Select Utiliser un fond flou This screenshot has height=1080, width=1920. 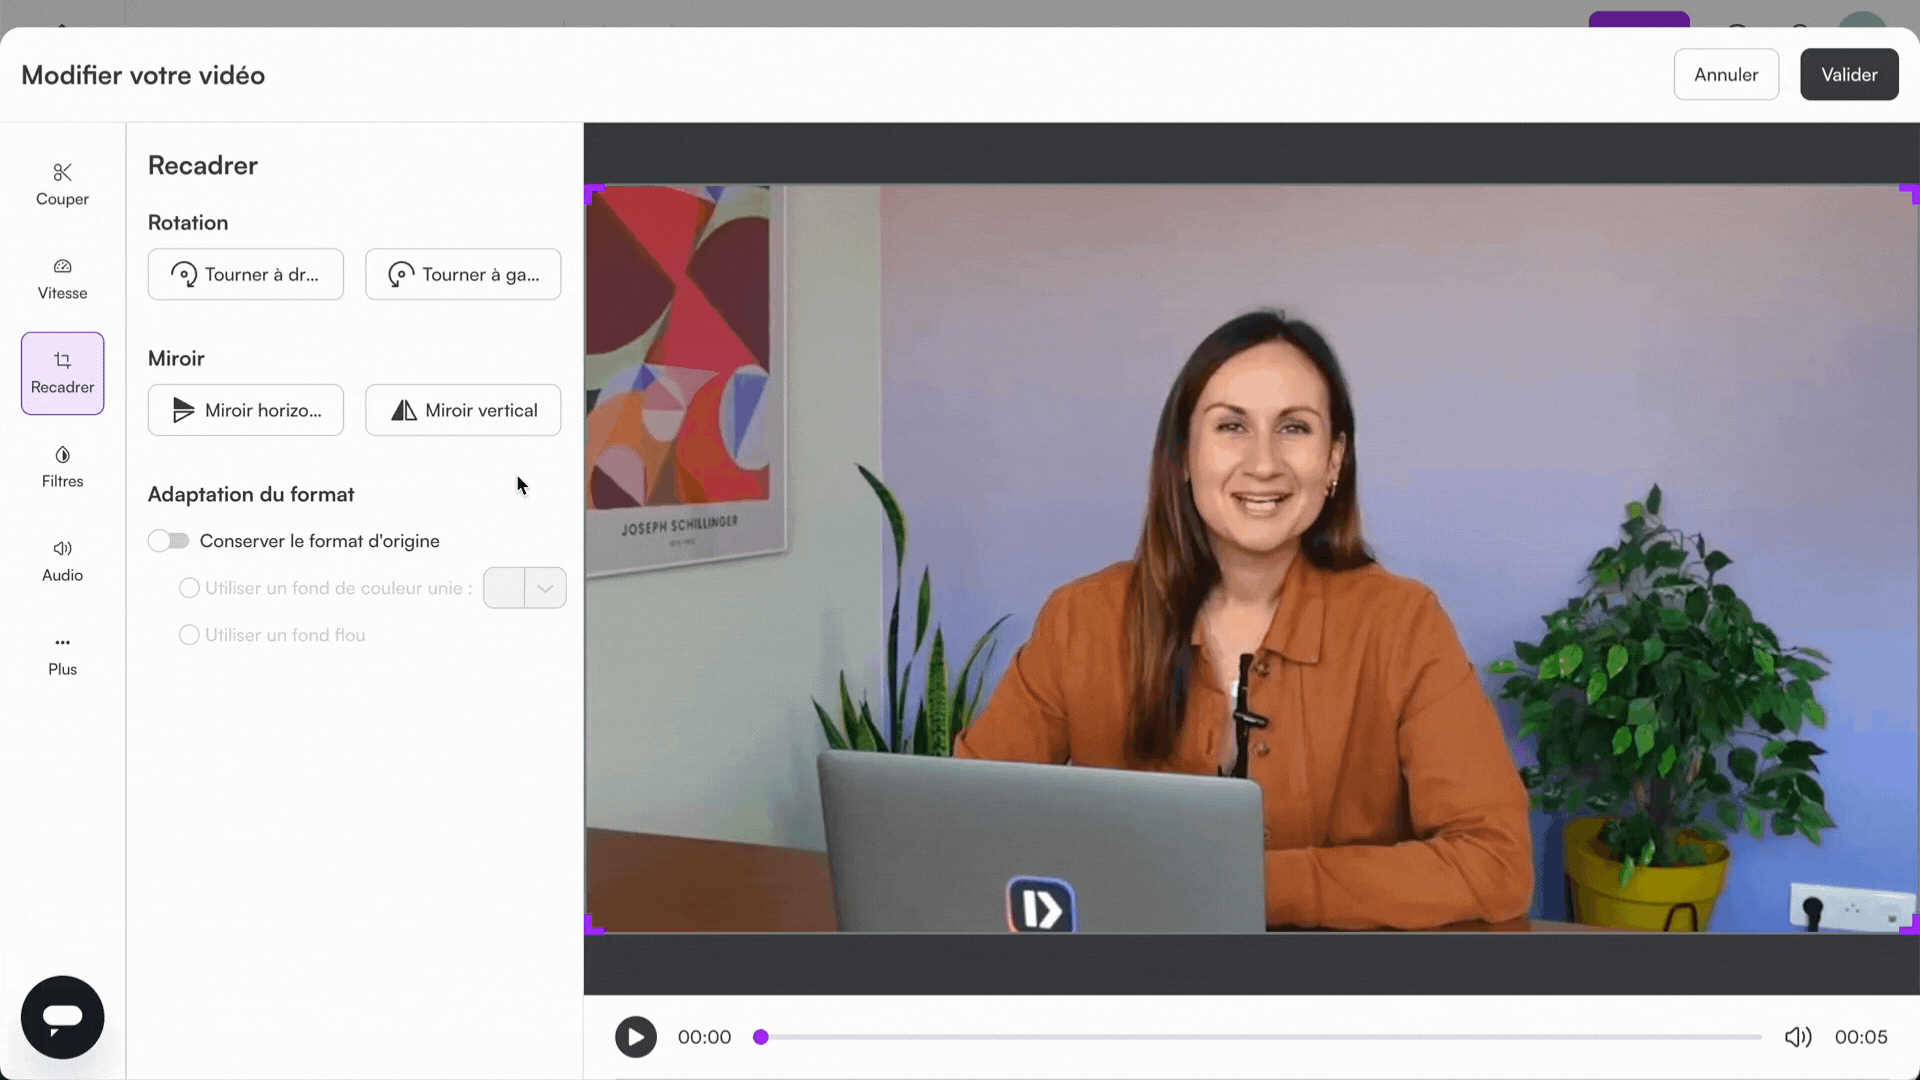[x=189, y=634]
